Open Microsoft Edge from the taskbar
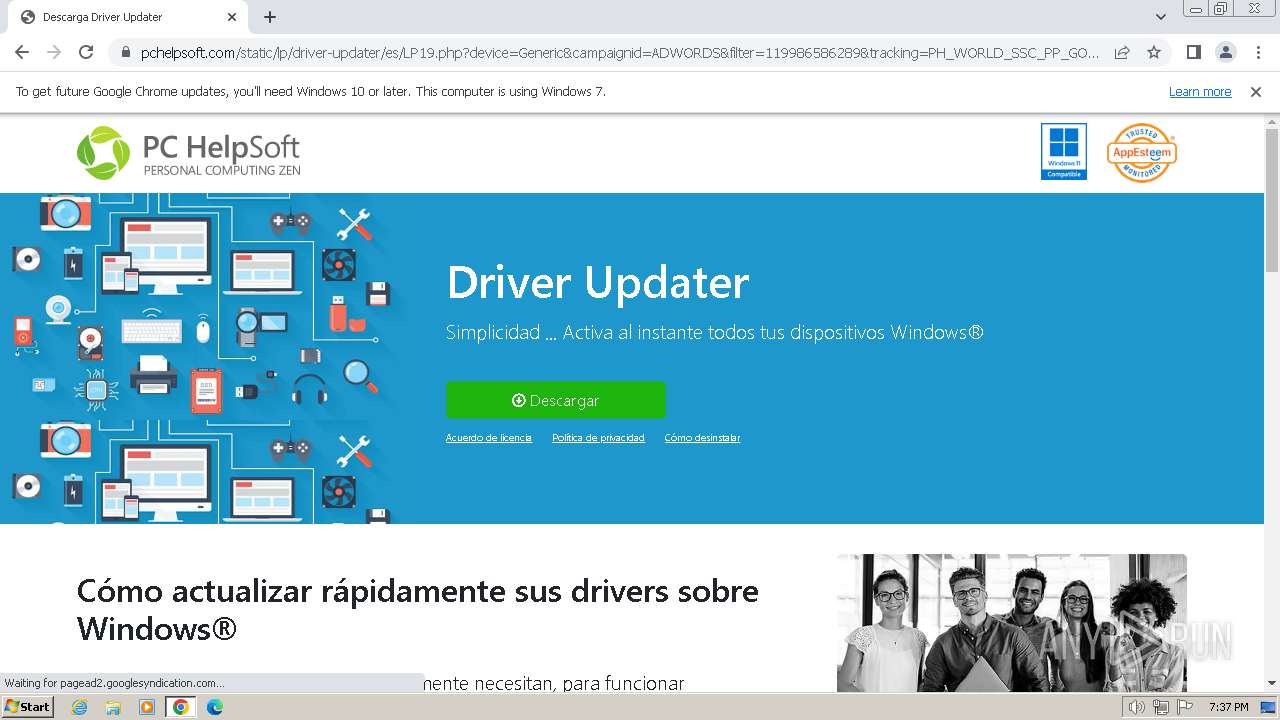The width and height of the screenshot is (1280, 720). pyautogui.click(x=215, y=707)
